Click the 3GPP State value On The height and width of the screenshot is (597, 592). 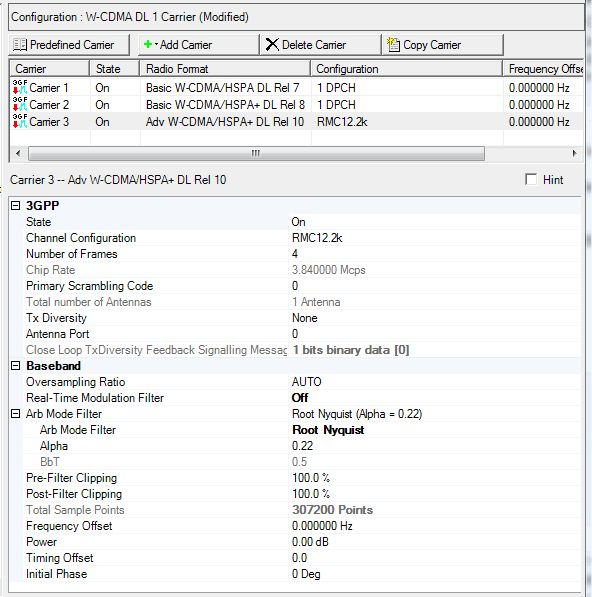298,222
